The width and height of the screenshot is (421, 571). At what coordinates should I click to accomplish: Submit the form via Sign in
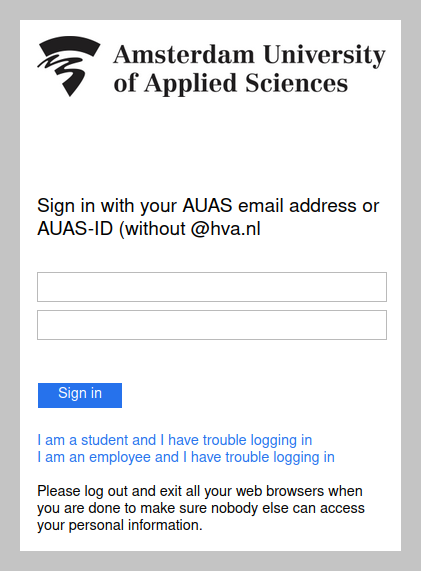click(80, 395)
